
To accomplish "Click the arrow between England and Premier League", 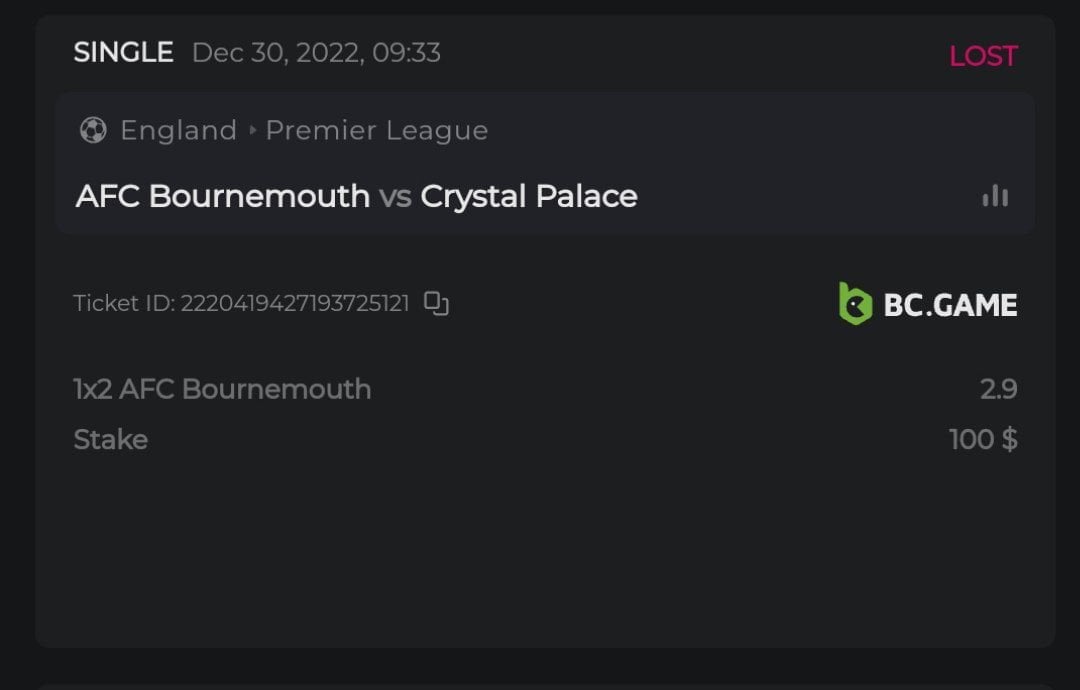I will pyautogui.click(x=252, y=131).
